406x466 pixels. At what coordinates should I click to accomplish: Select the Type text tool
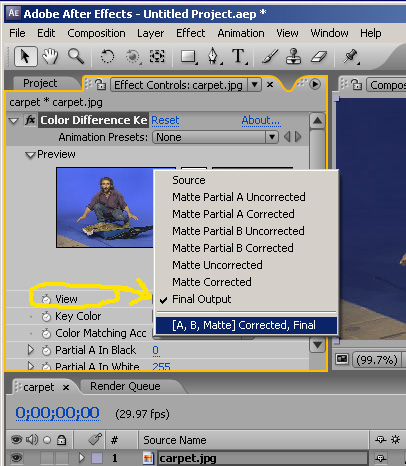pyautogui.click(x=239, y=56)
